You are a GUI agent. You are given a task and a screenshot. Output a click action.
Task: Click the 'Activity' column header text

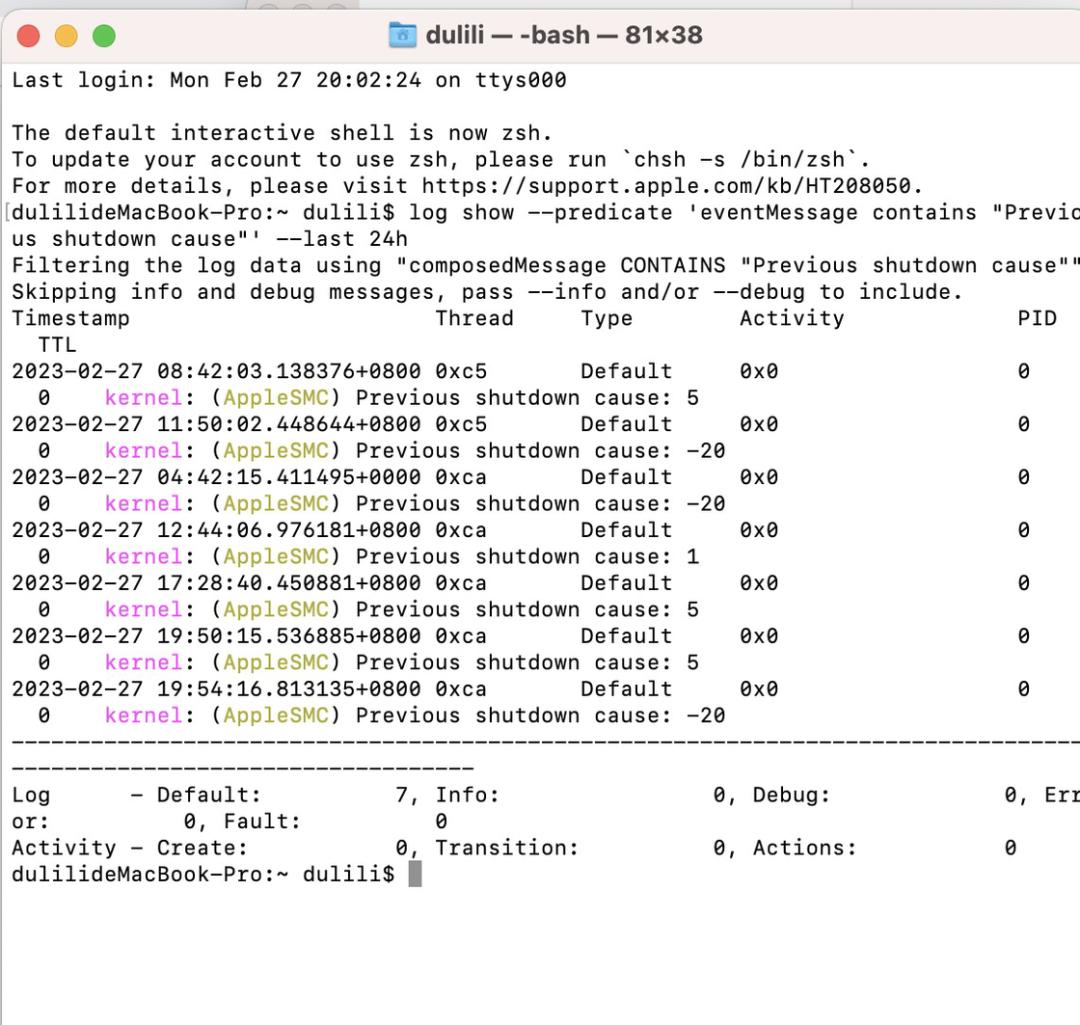pos(792,319)
